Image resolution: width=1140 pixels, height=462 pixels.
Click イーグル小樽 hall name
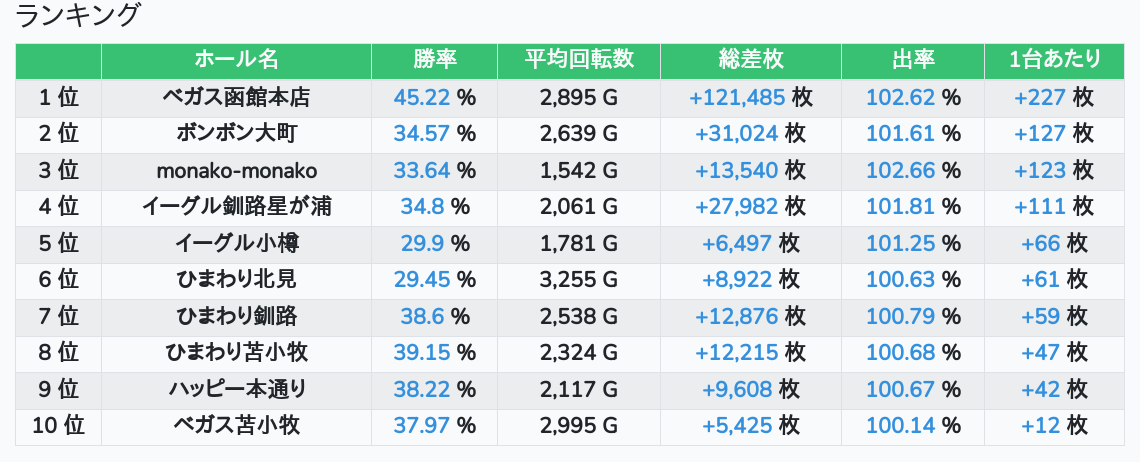(x=236, y=243)
